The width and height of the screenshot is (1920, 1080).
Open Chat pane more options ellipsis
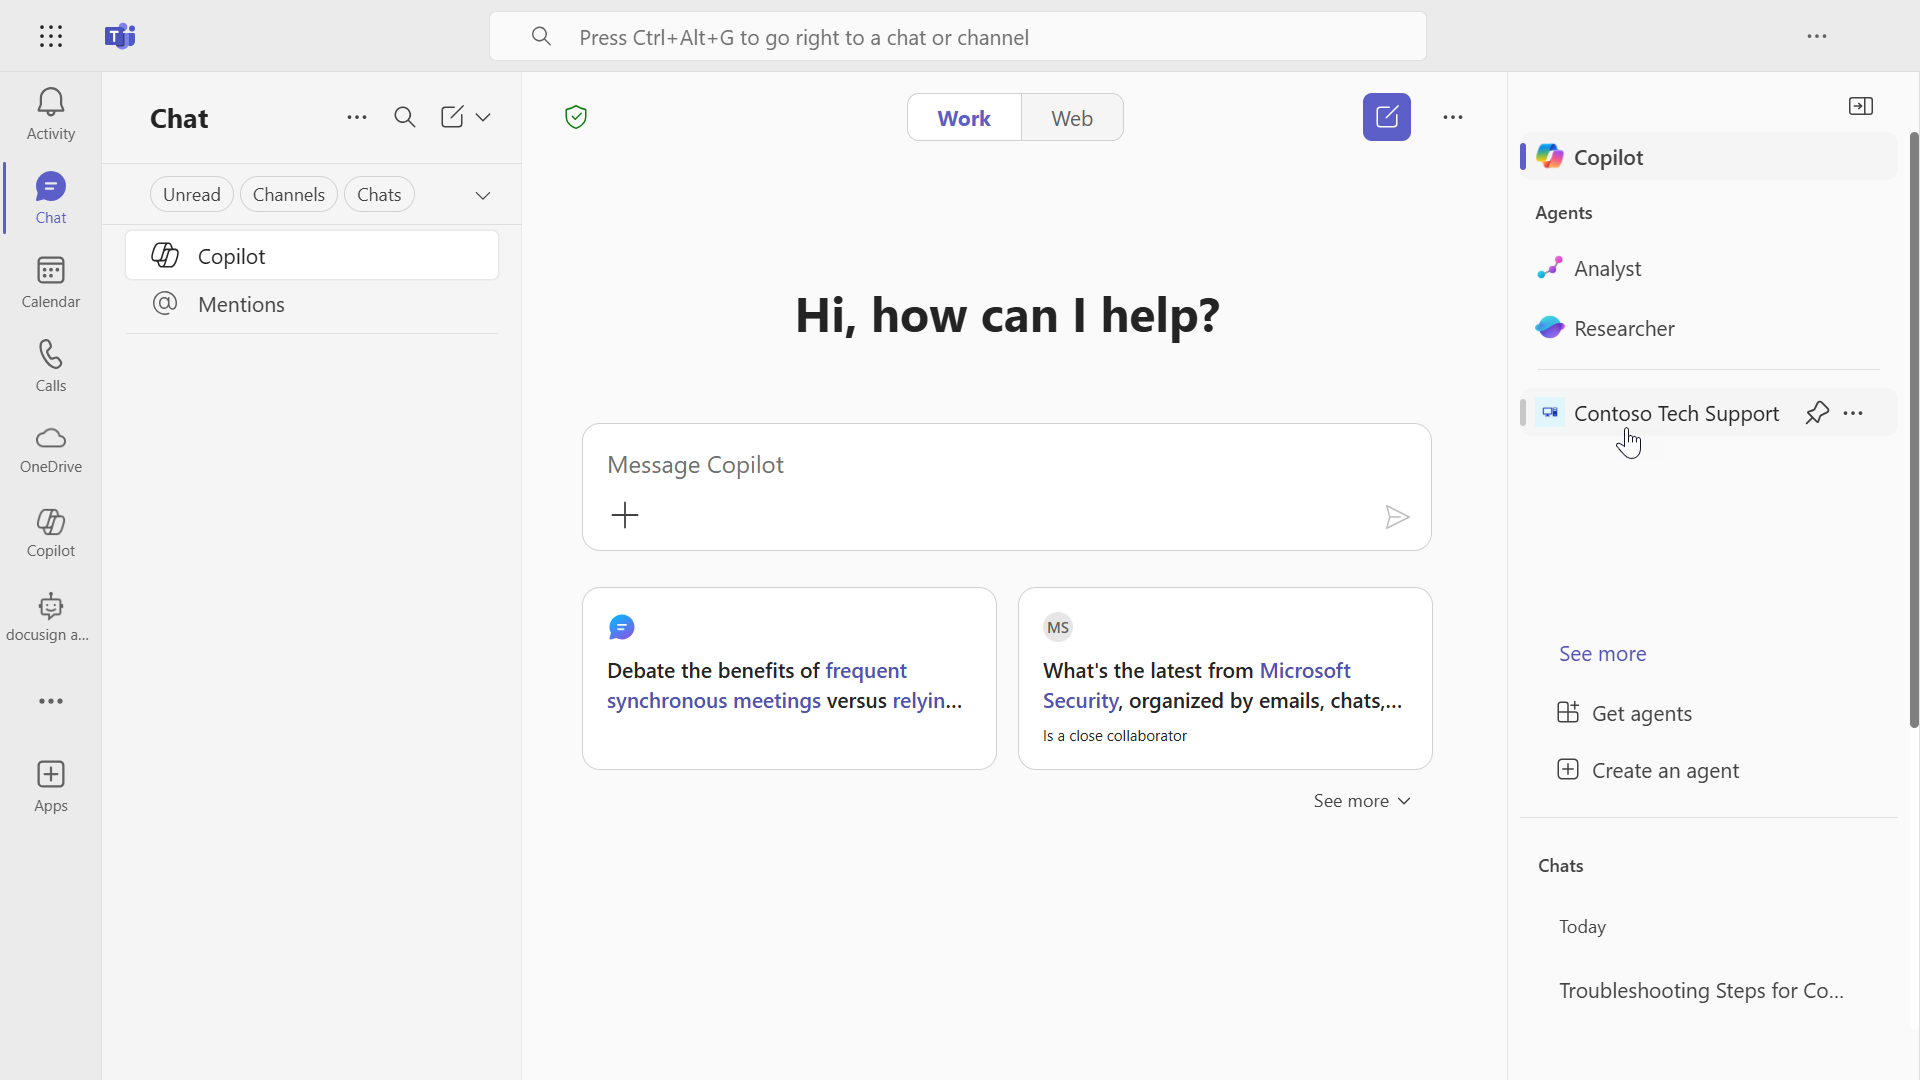(x=357, y=117)
